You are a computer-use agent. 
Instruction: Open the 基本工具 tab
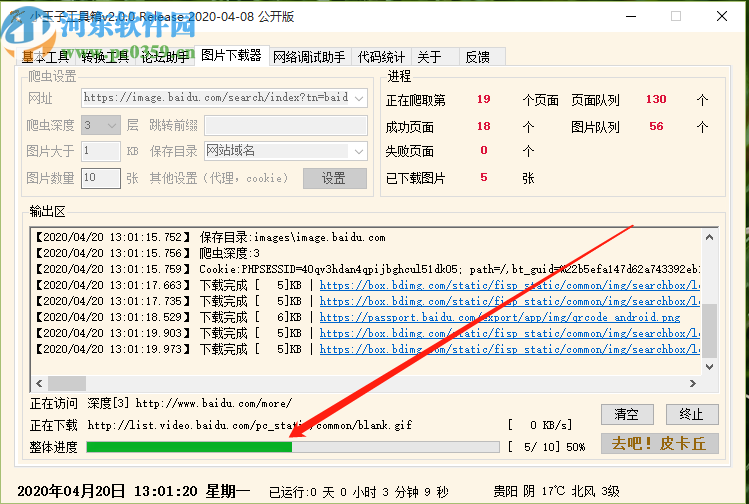coord(46,57)
